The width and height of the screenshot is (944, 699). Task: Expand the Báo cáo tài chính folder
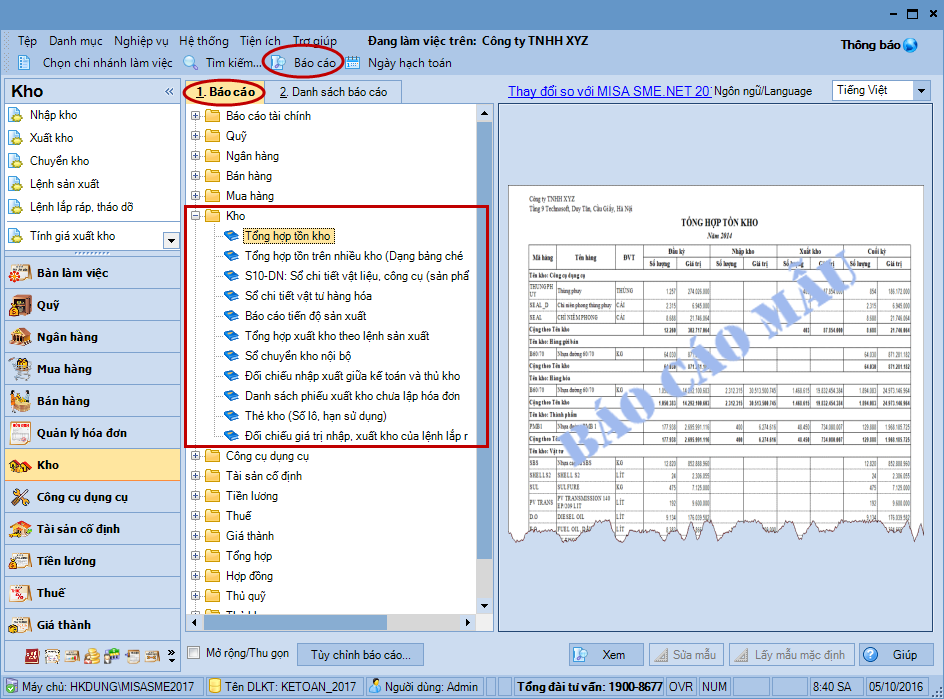195,116
